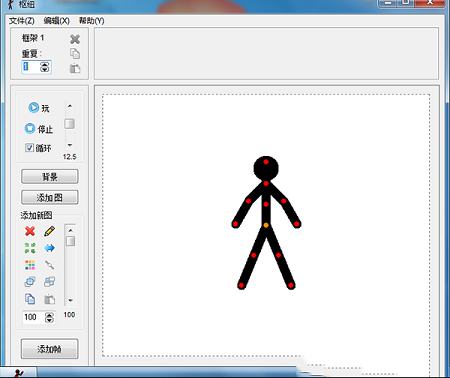Open the 编辑(X) menu
This screenshot has width=450, height=378.
(x=57, y=21)
